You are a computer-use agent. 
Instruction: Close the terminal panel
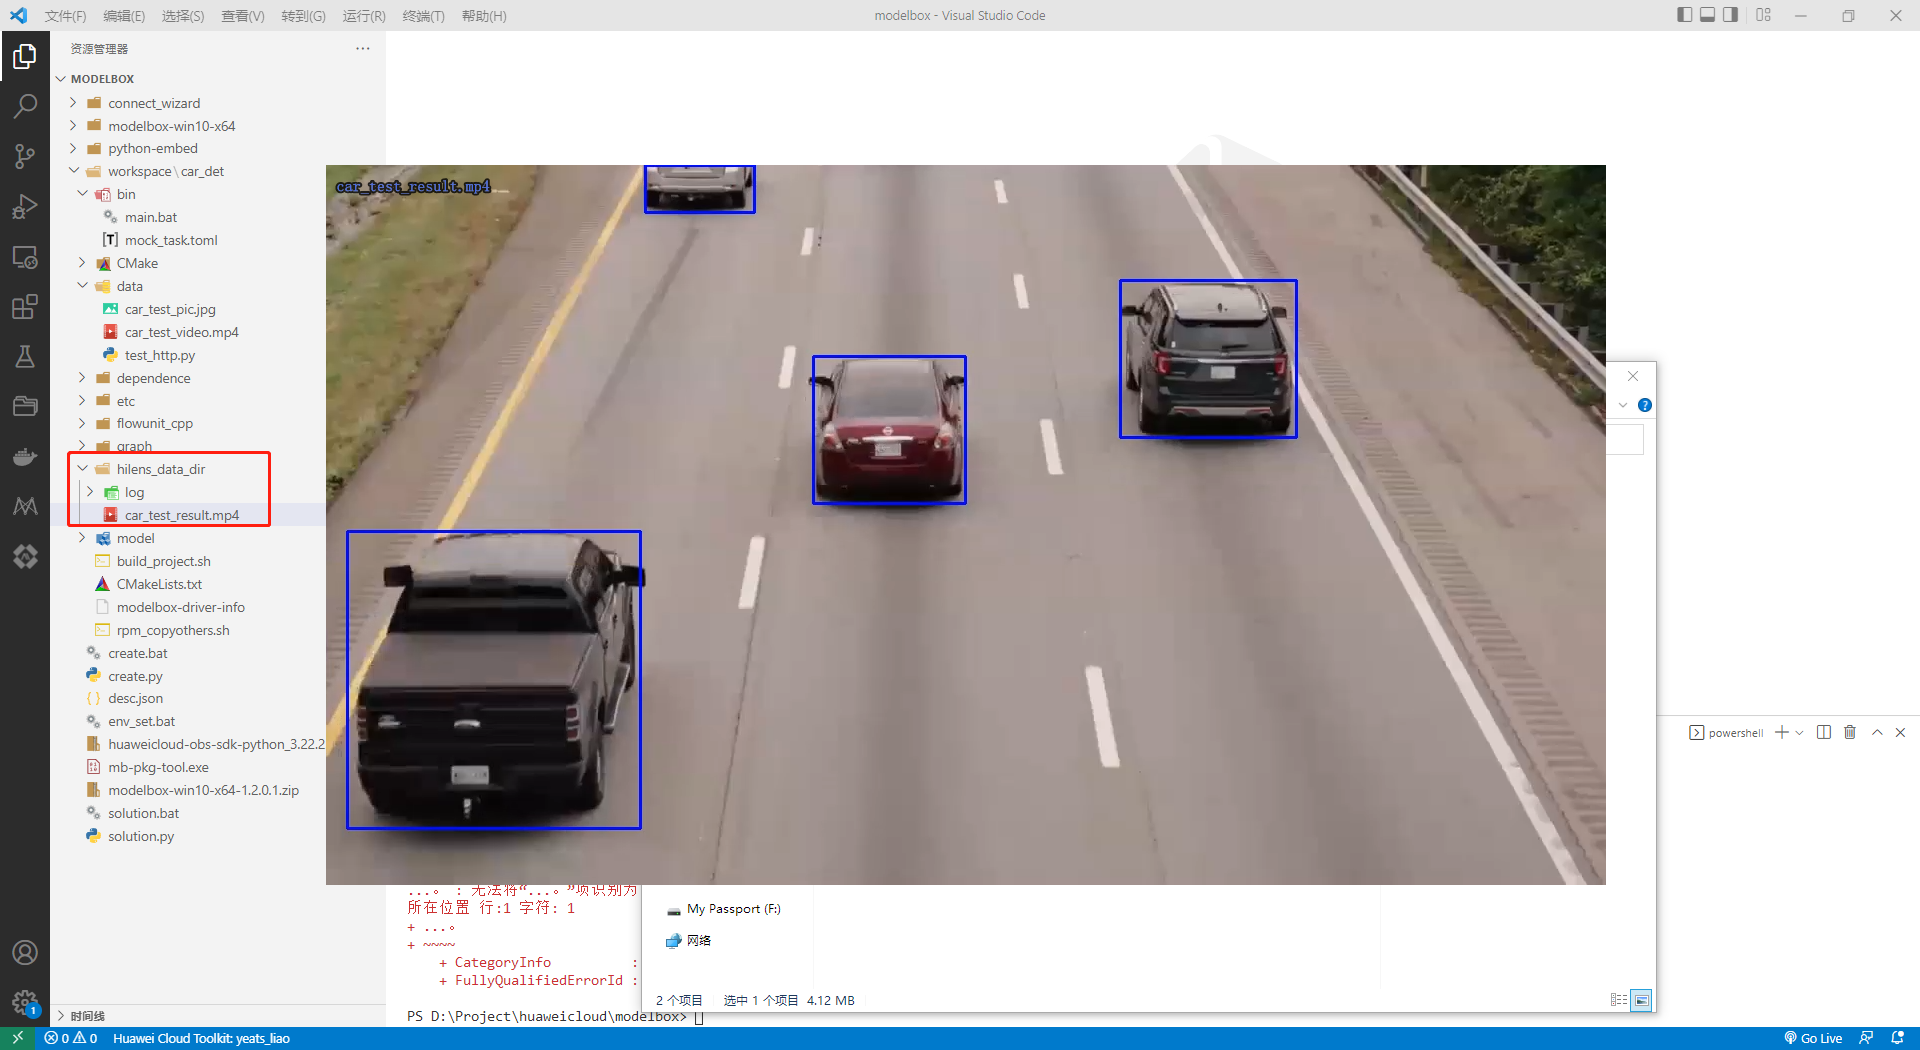[x=1901, y=733]
